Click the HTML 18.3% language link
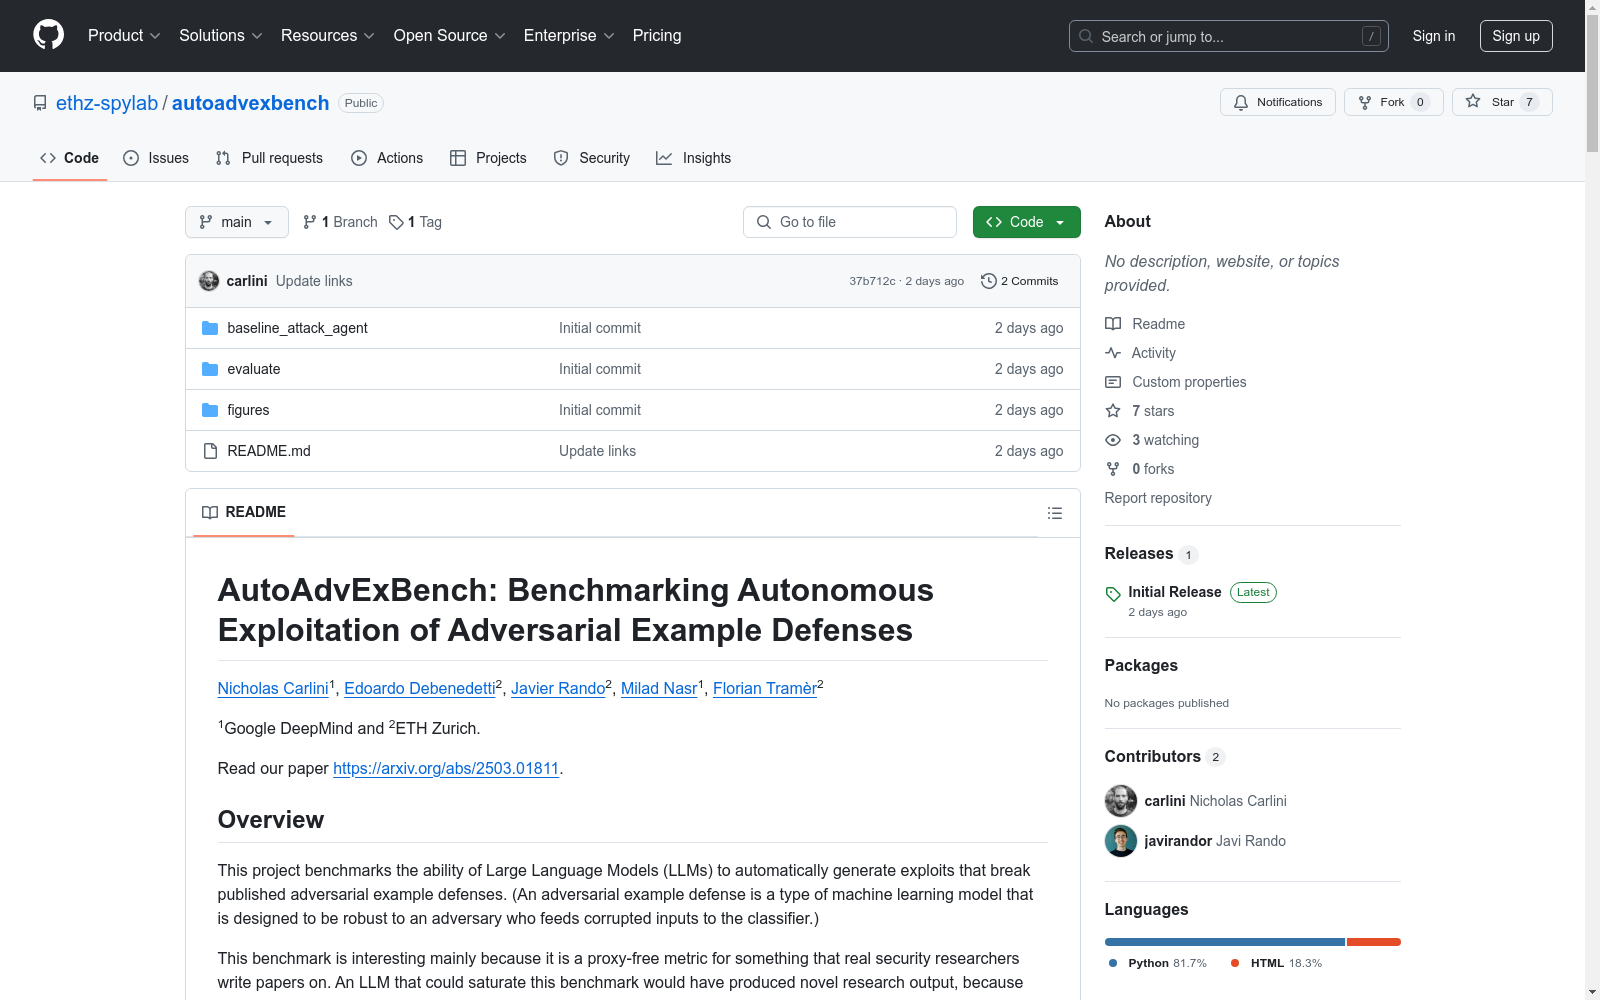 [1276, 963]
